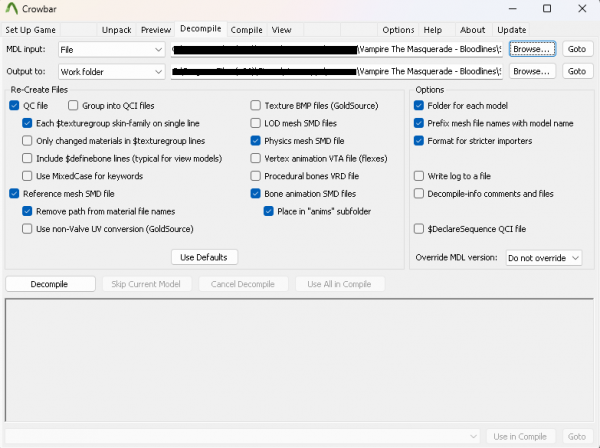Browse for the MDL input file
The height and width of the screenshot is (448, 600).
coord(532,48)
